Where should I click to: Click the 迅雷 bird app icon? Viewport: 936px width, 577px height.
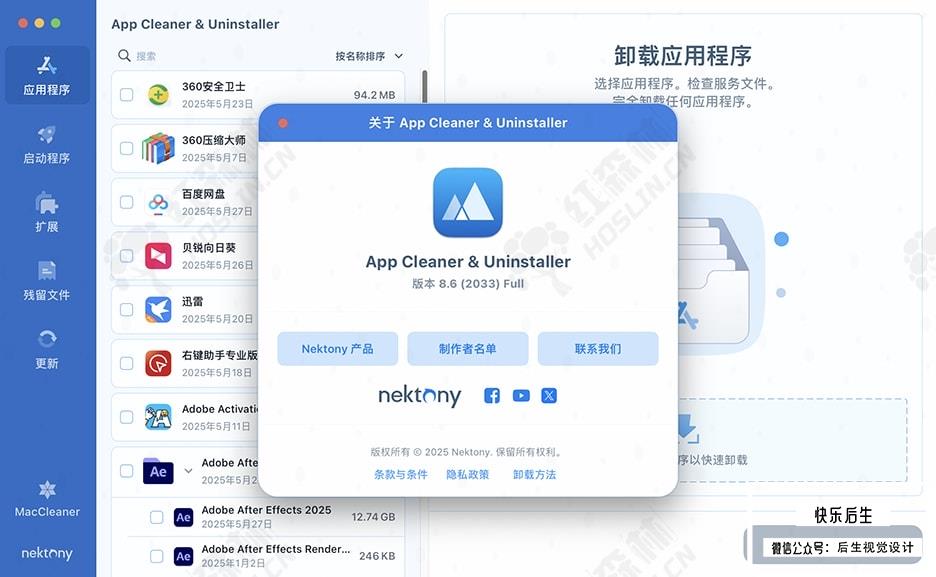[158, 310]
